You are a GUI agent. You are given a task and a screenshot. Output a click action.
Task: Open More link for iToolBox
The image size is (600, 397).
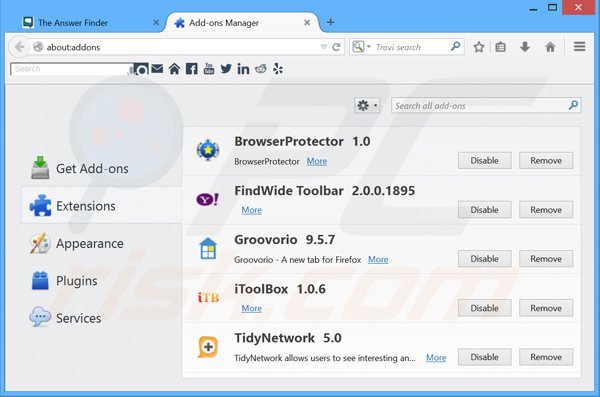[252, 309]
